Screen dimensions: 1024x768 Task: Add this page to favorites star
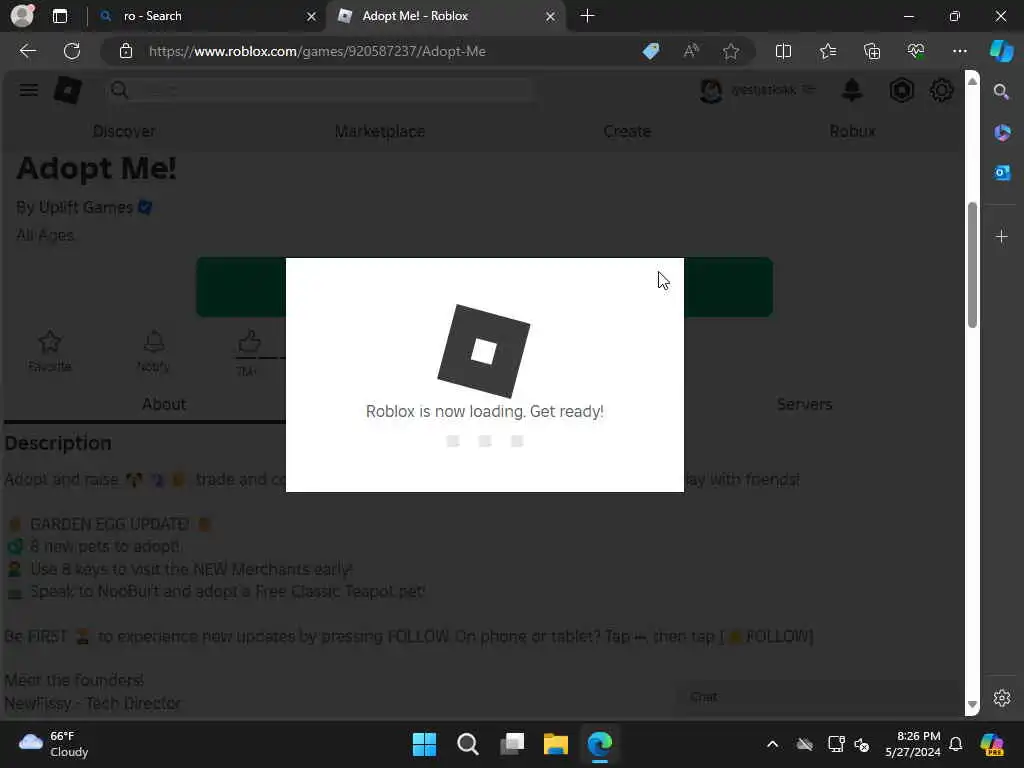[731, 51]
